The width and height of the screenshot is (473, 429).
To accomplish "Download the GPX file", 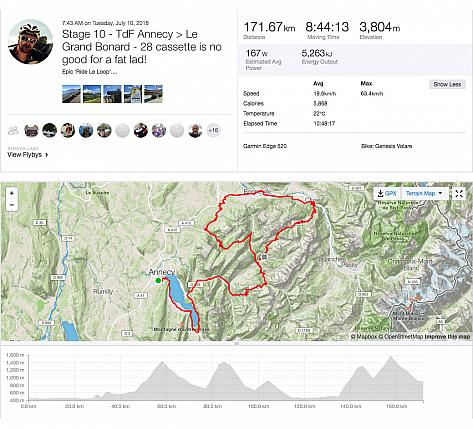I will point(387,193).
